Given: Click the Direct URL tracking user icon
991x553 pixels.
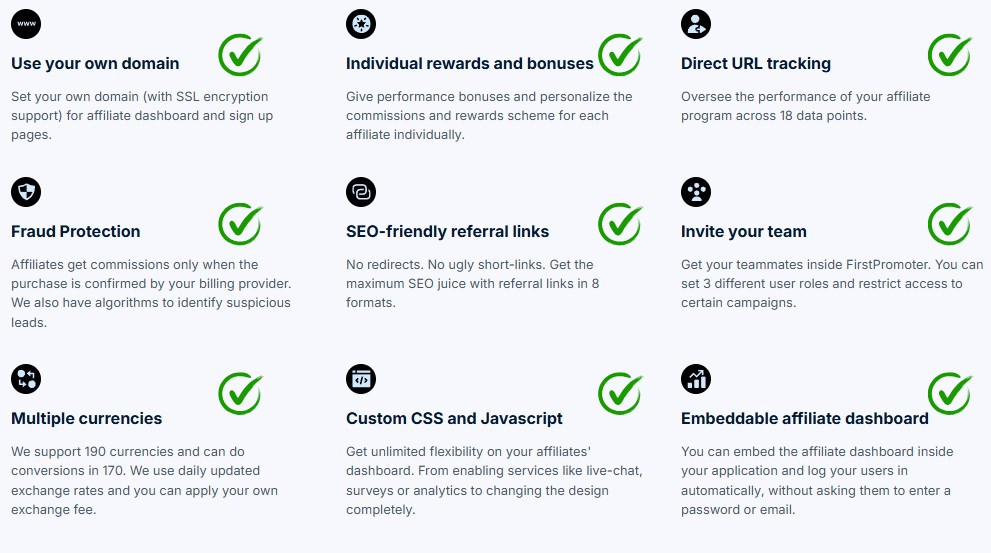Looking at the screenshot, I should (696, 24).
